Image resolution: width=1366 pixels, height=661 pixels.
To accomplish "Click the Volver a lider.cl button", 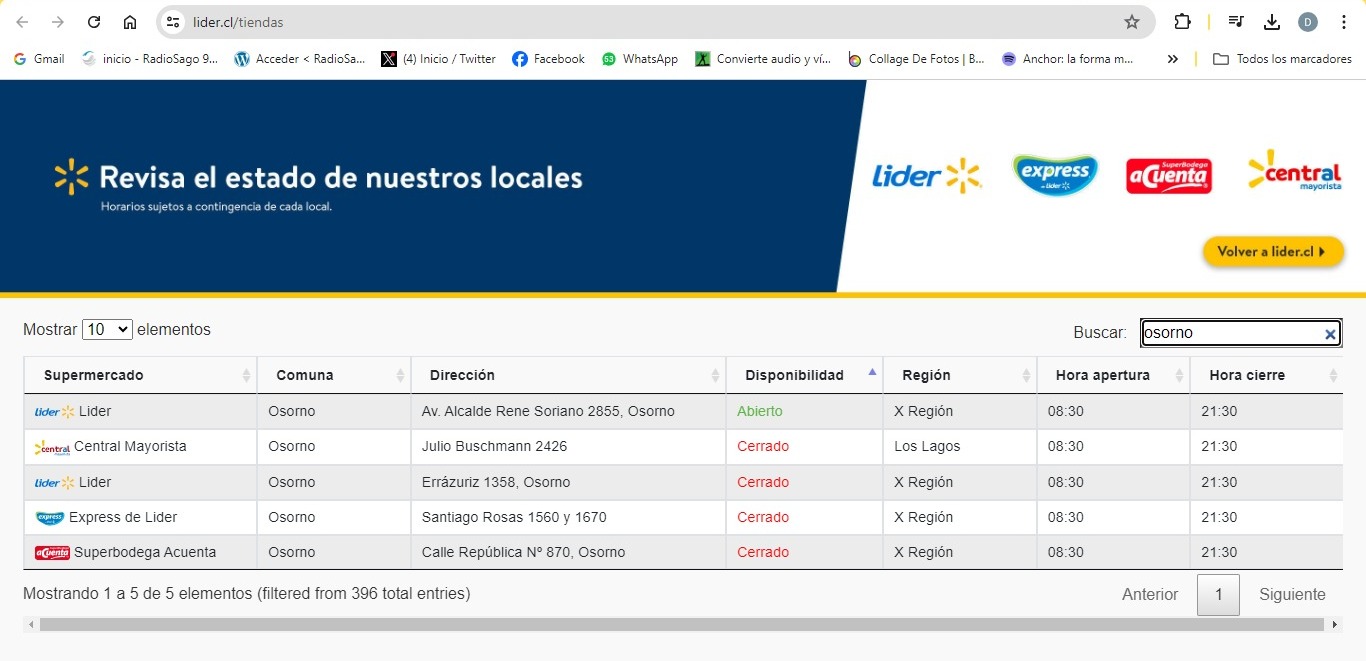I will 1273,252.
